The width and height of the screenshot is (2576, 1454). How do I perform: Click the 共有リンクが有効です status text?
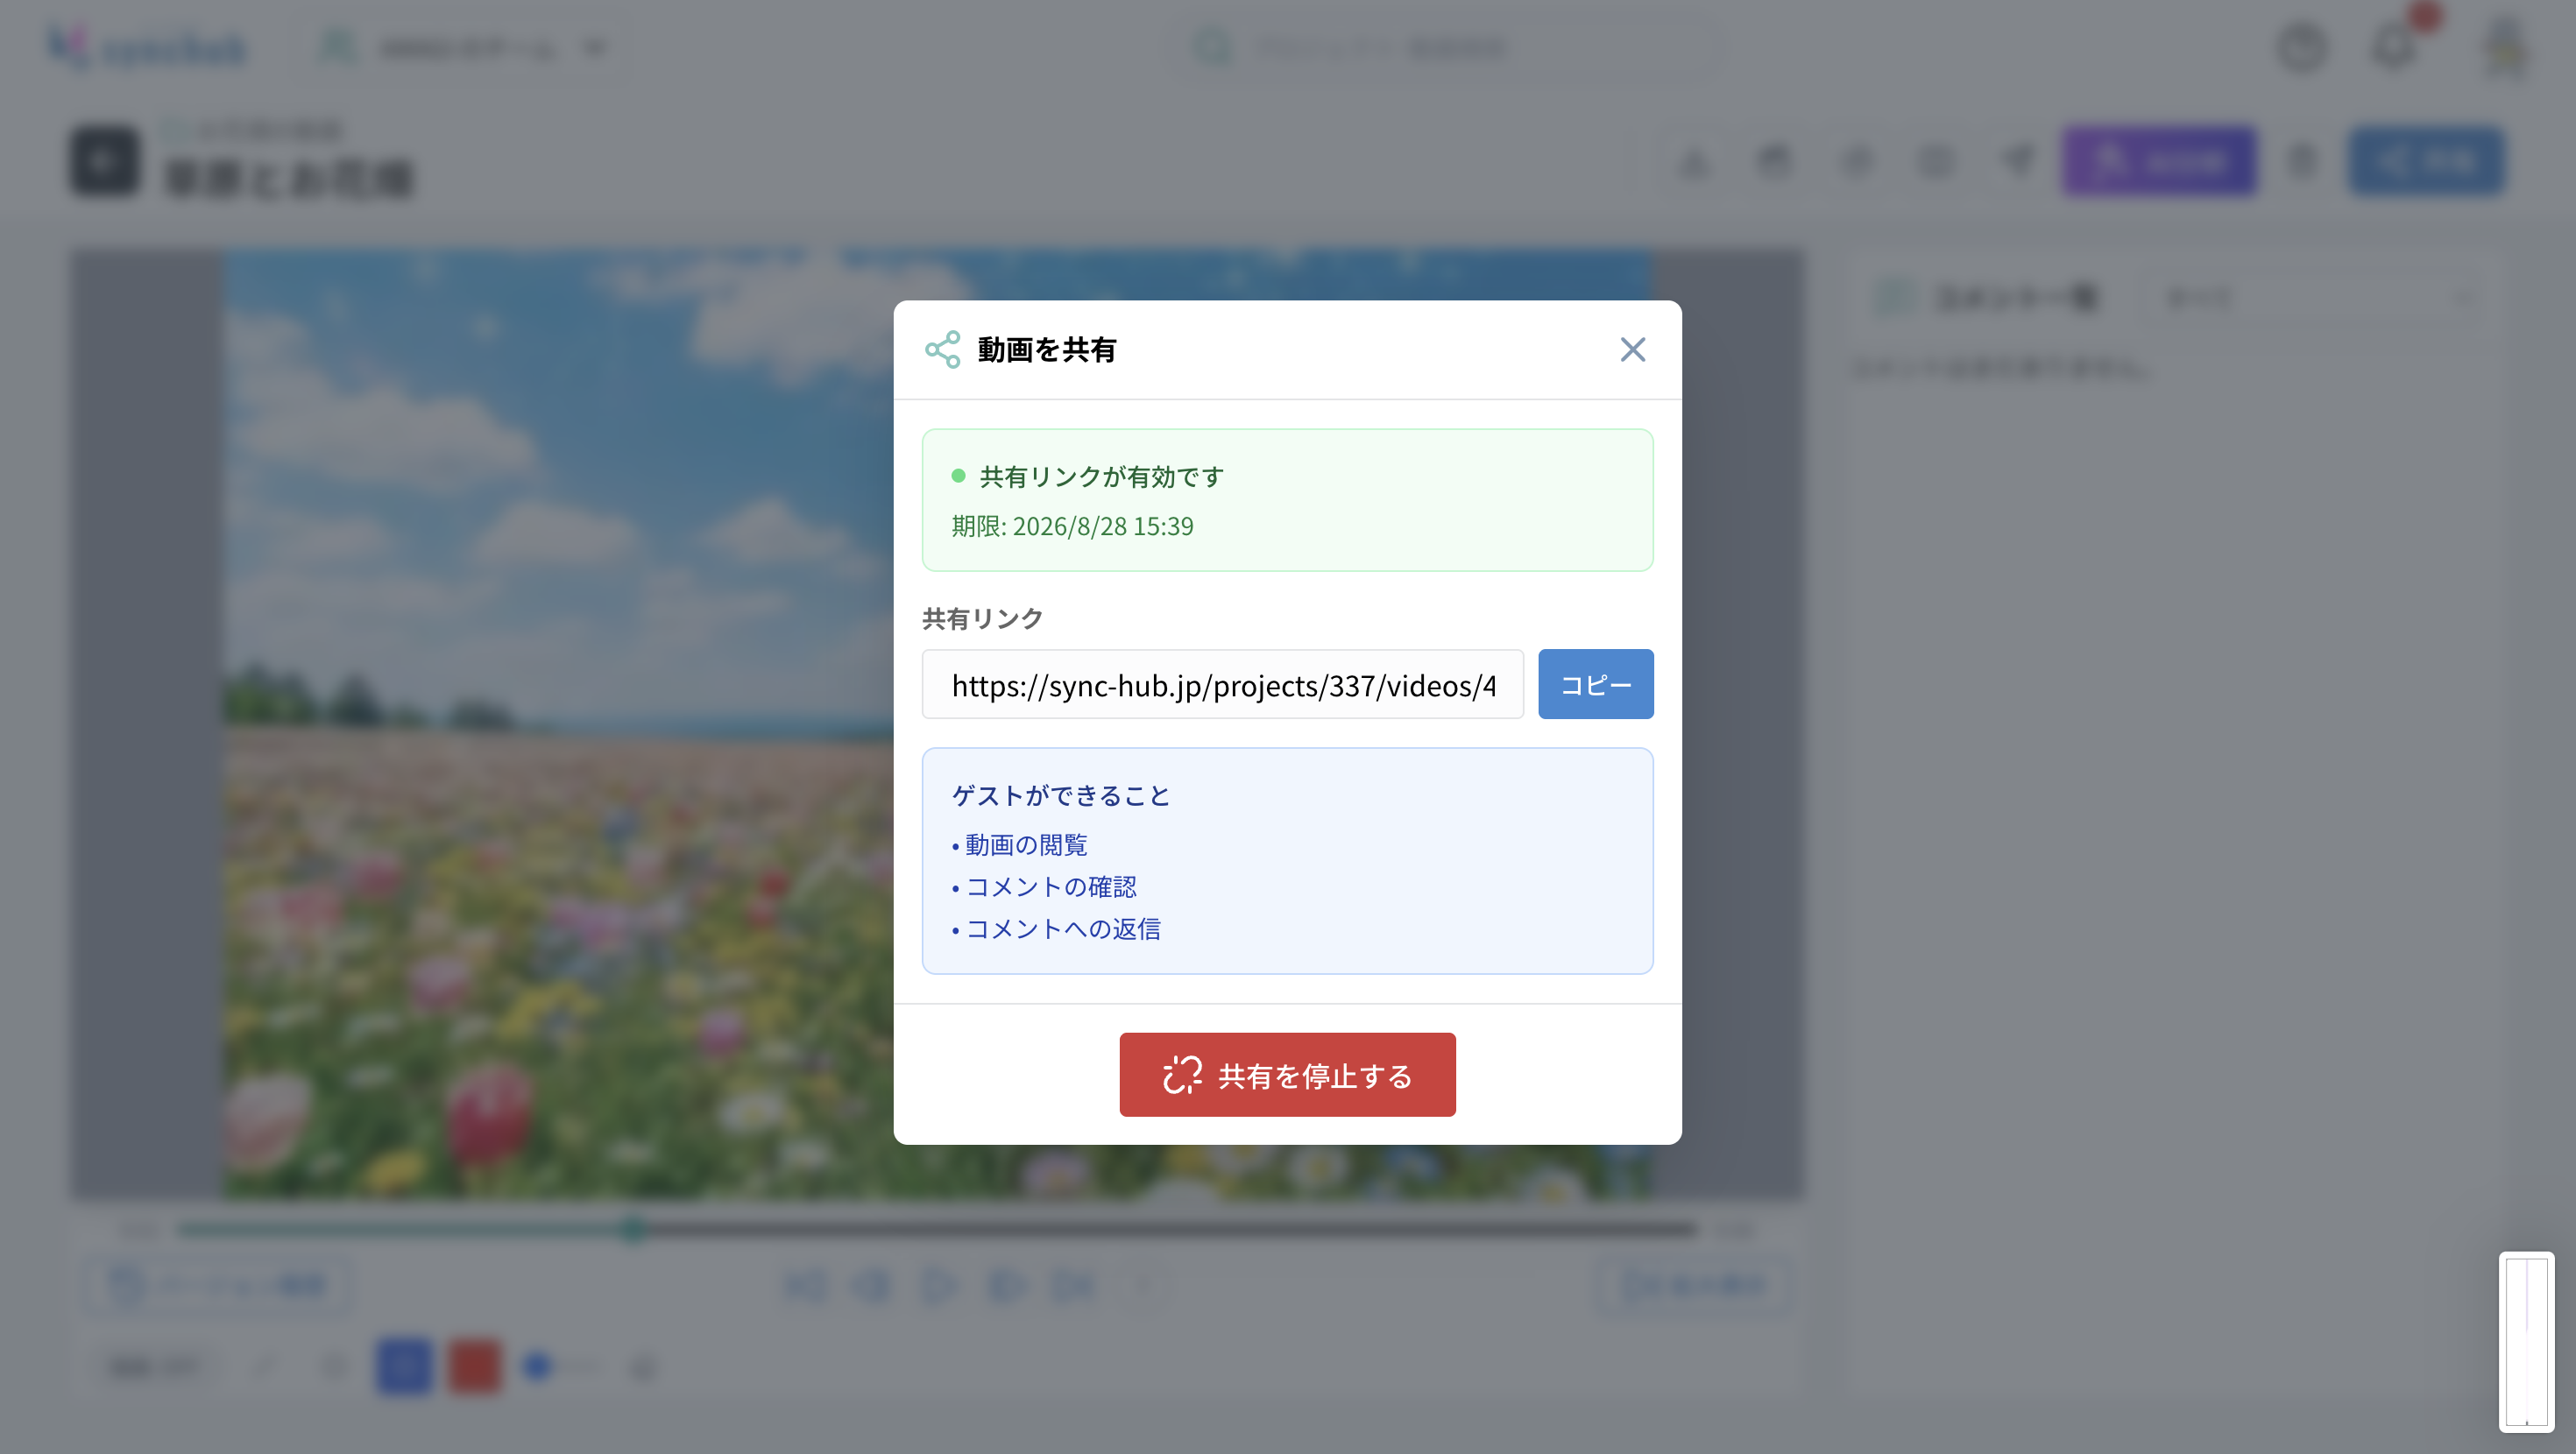tap(1101, 477)
